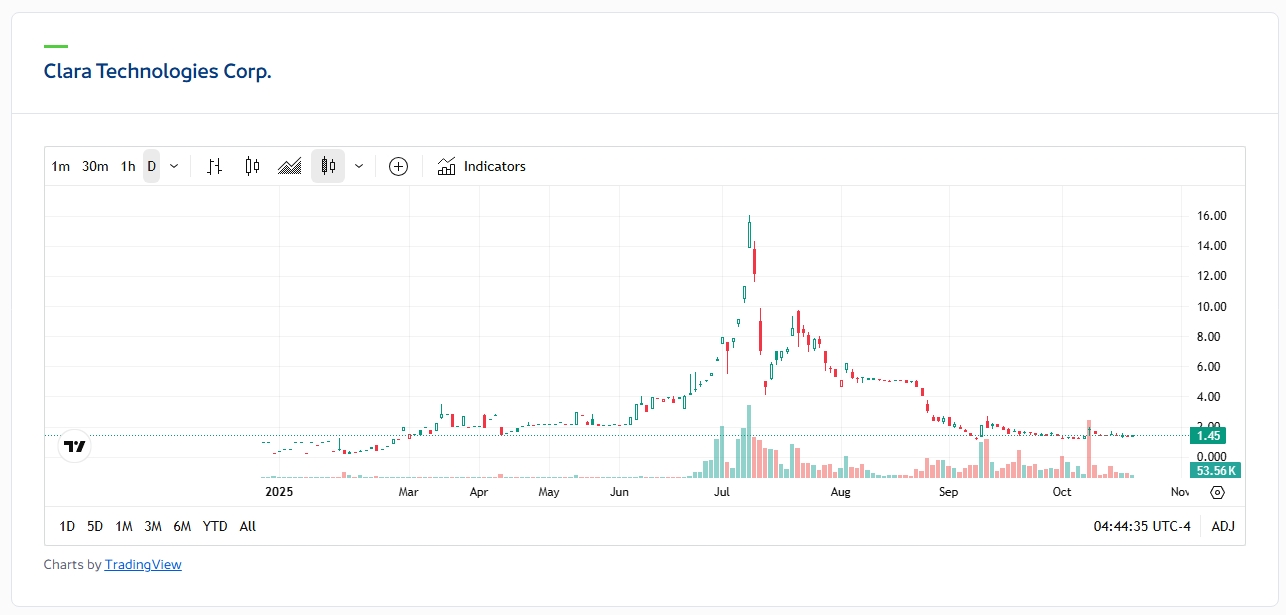The height and width of the screenshot is (615, 1286).
Task: Select the 1h interval button
Action: (128, 166)
